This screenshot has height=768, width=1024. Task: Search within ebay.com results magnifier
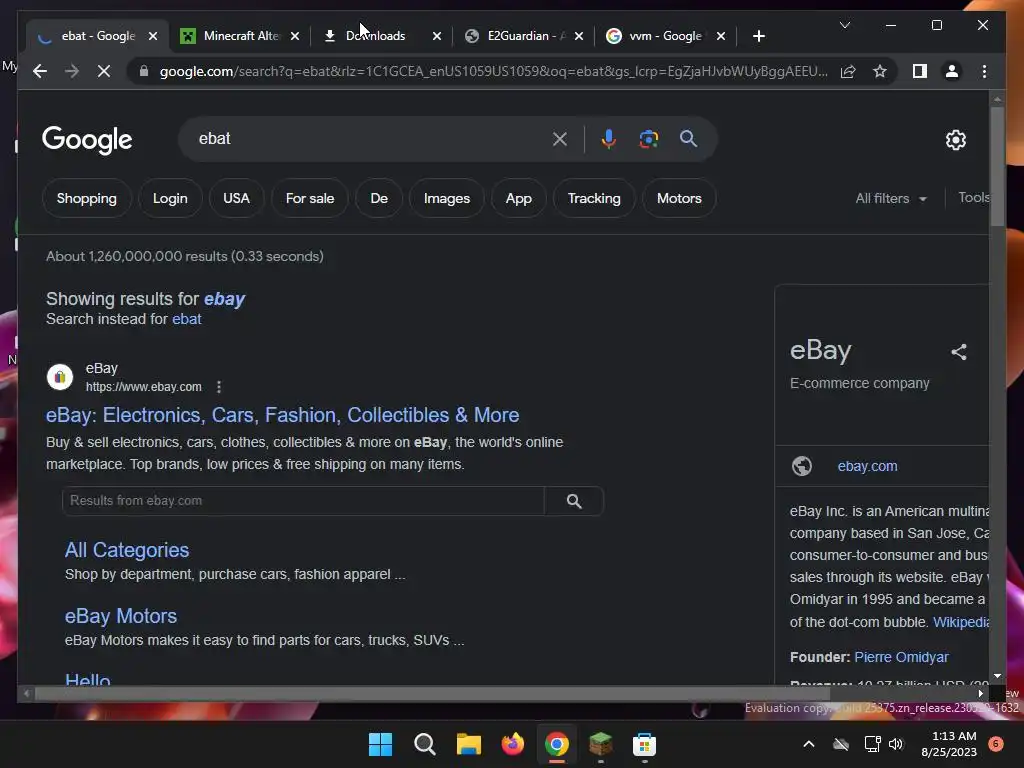coord(574,501)
